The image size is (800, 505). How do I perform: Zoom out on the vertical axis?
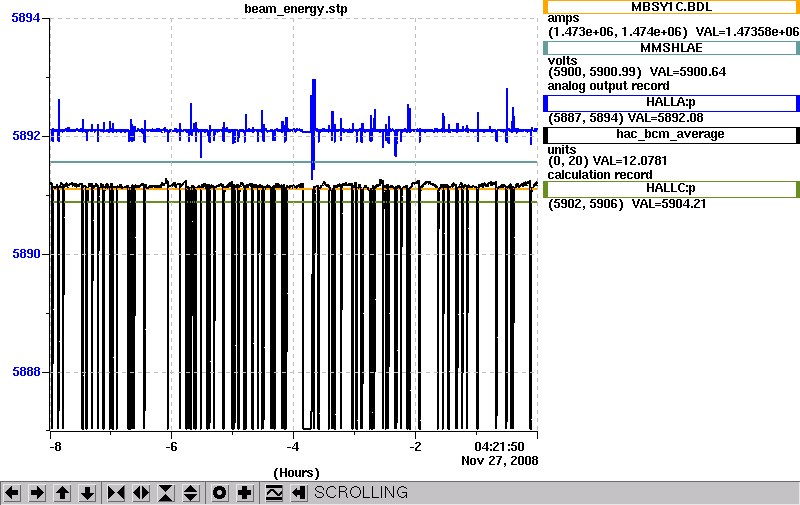pyautogui.click(x=191, y=493)
